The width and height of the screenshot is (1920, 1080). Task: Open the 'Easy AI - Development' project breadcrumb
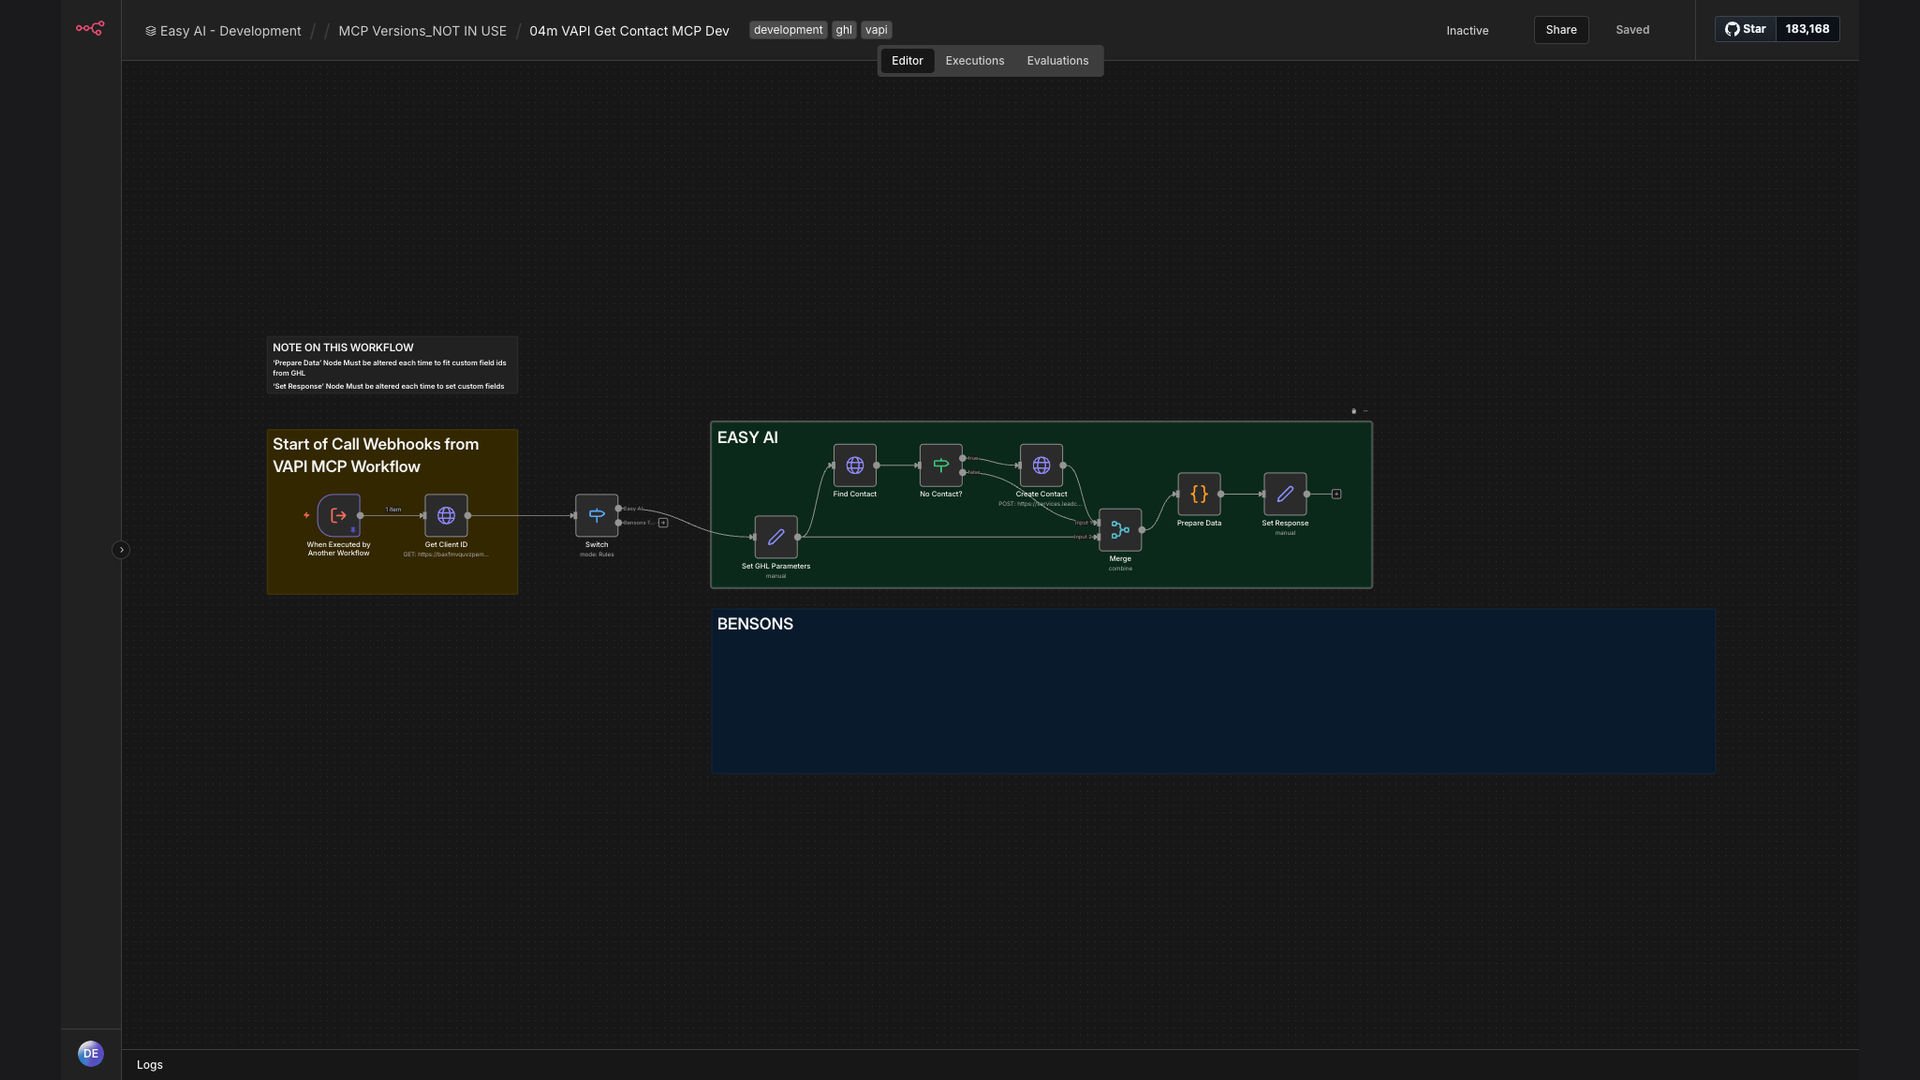click(x=223, y=31)
